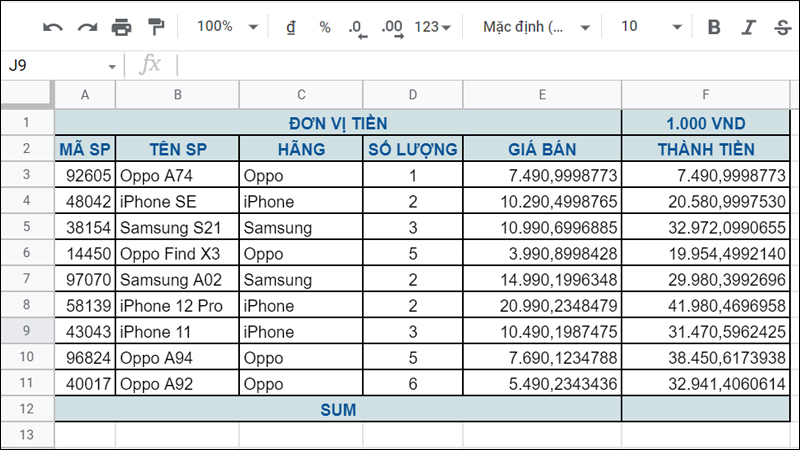Expand the Mặc định font dropdown
800x450 pixels.
pyautogui.click(x=536, y=27)
